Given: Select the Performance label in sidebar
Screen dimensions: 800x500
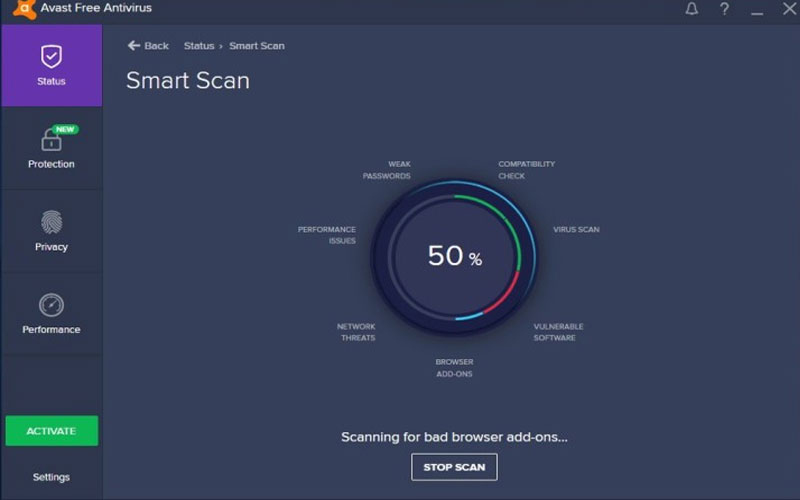Looking at the screenshot, I should 51,330.
